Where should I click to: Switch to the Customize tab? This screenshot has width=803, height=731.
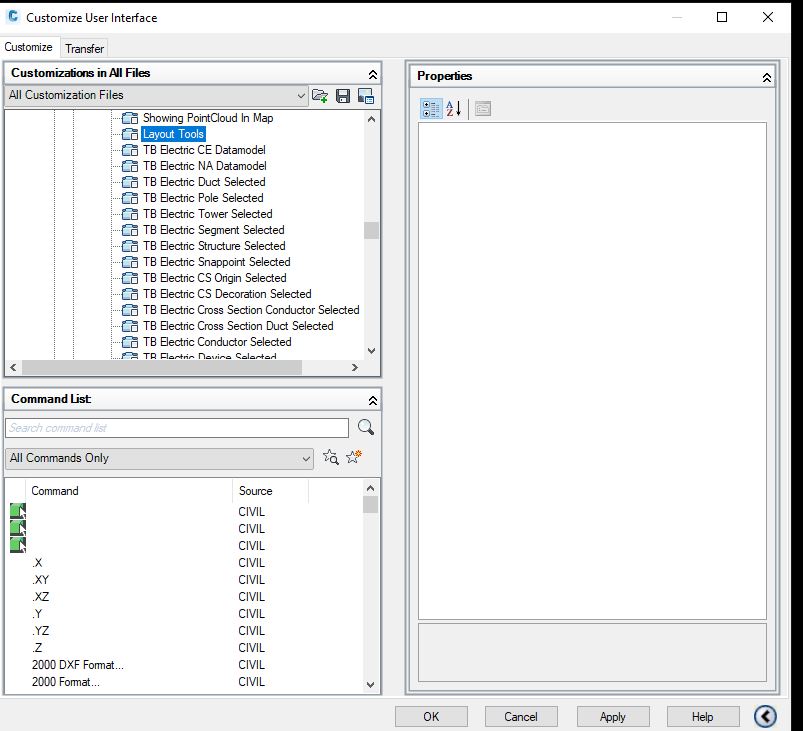pyautogui.click(x=29, y=47)
